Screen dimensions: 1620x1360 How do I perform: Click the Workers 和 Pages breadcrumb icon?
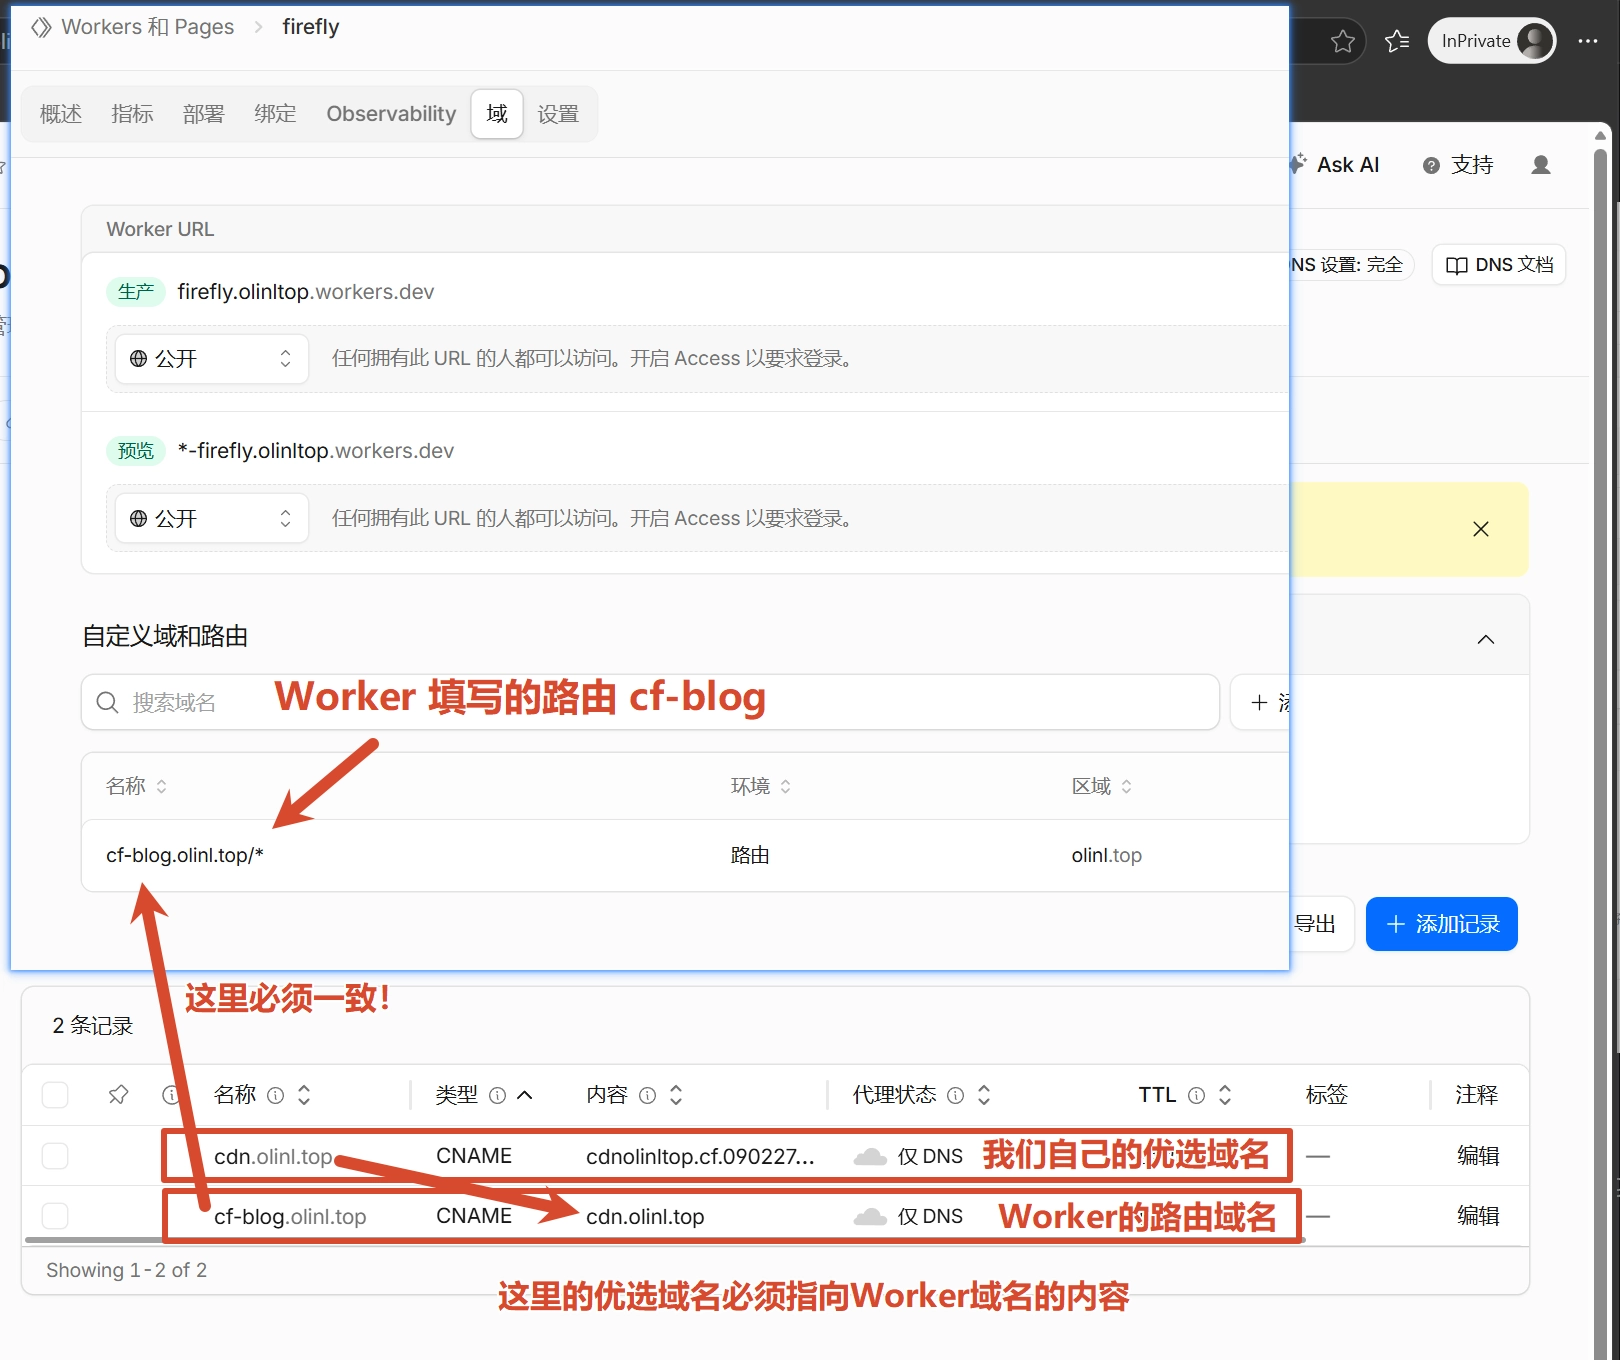pos(41,27)
